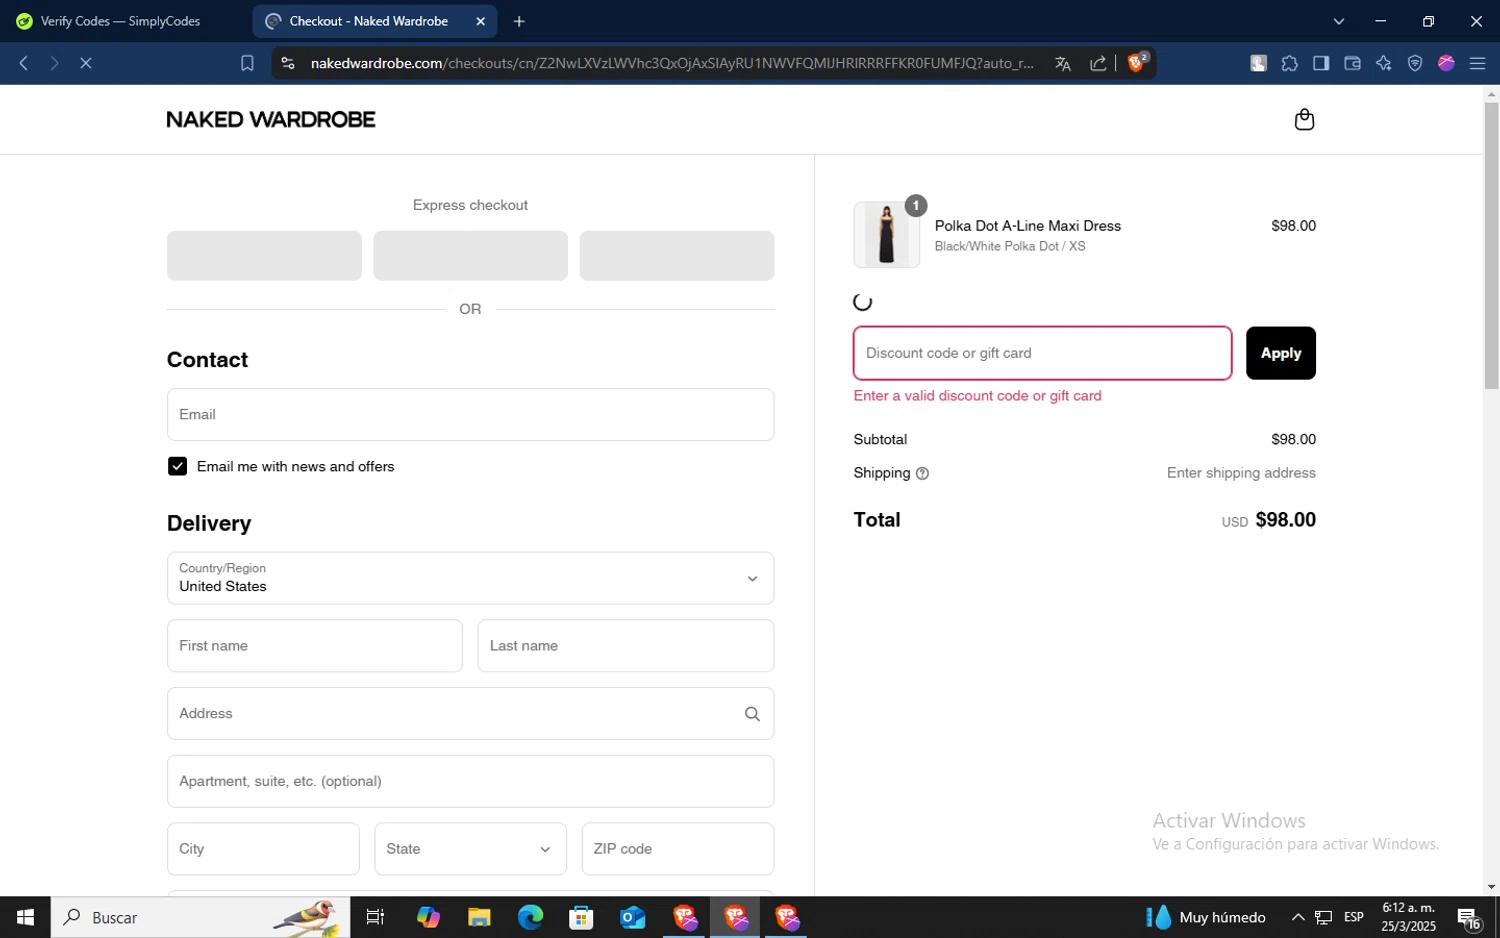Screen dimensions: 1500x938
Task: Expand the State dropdown
Action: point(470,849)
